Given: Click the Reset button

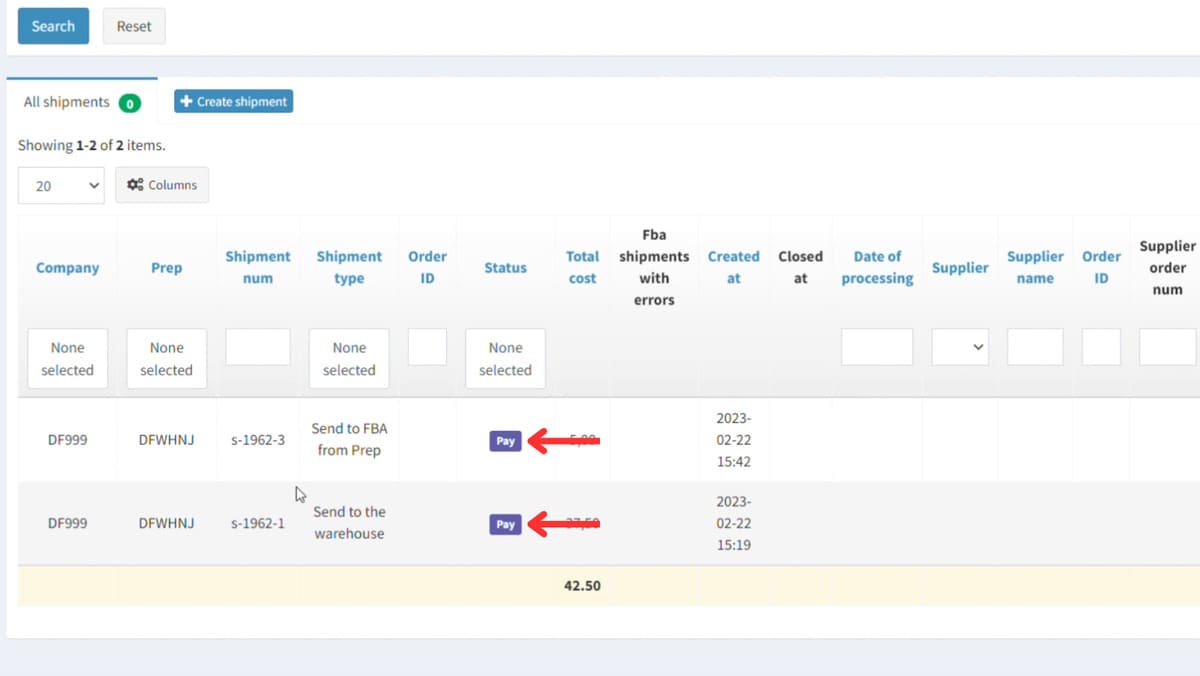Looking at the screenshot, I should (134, 26).
